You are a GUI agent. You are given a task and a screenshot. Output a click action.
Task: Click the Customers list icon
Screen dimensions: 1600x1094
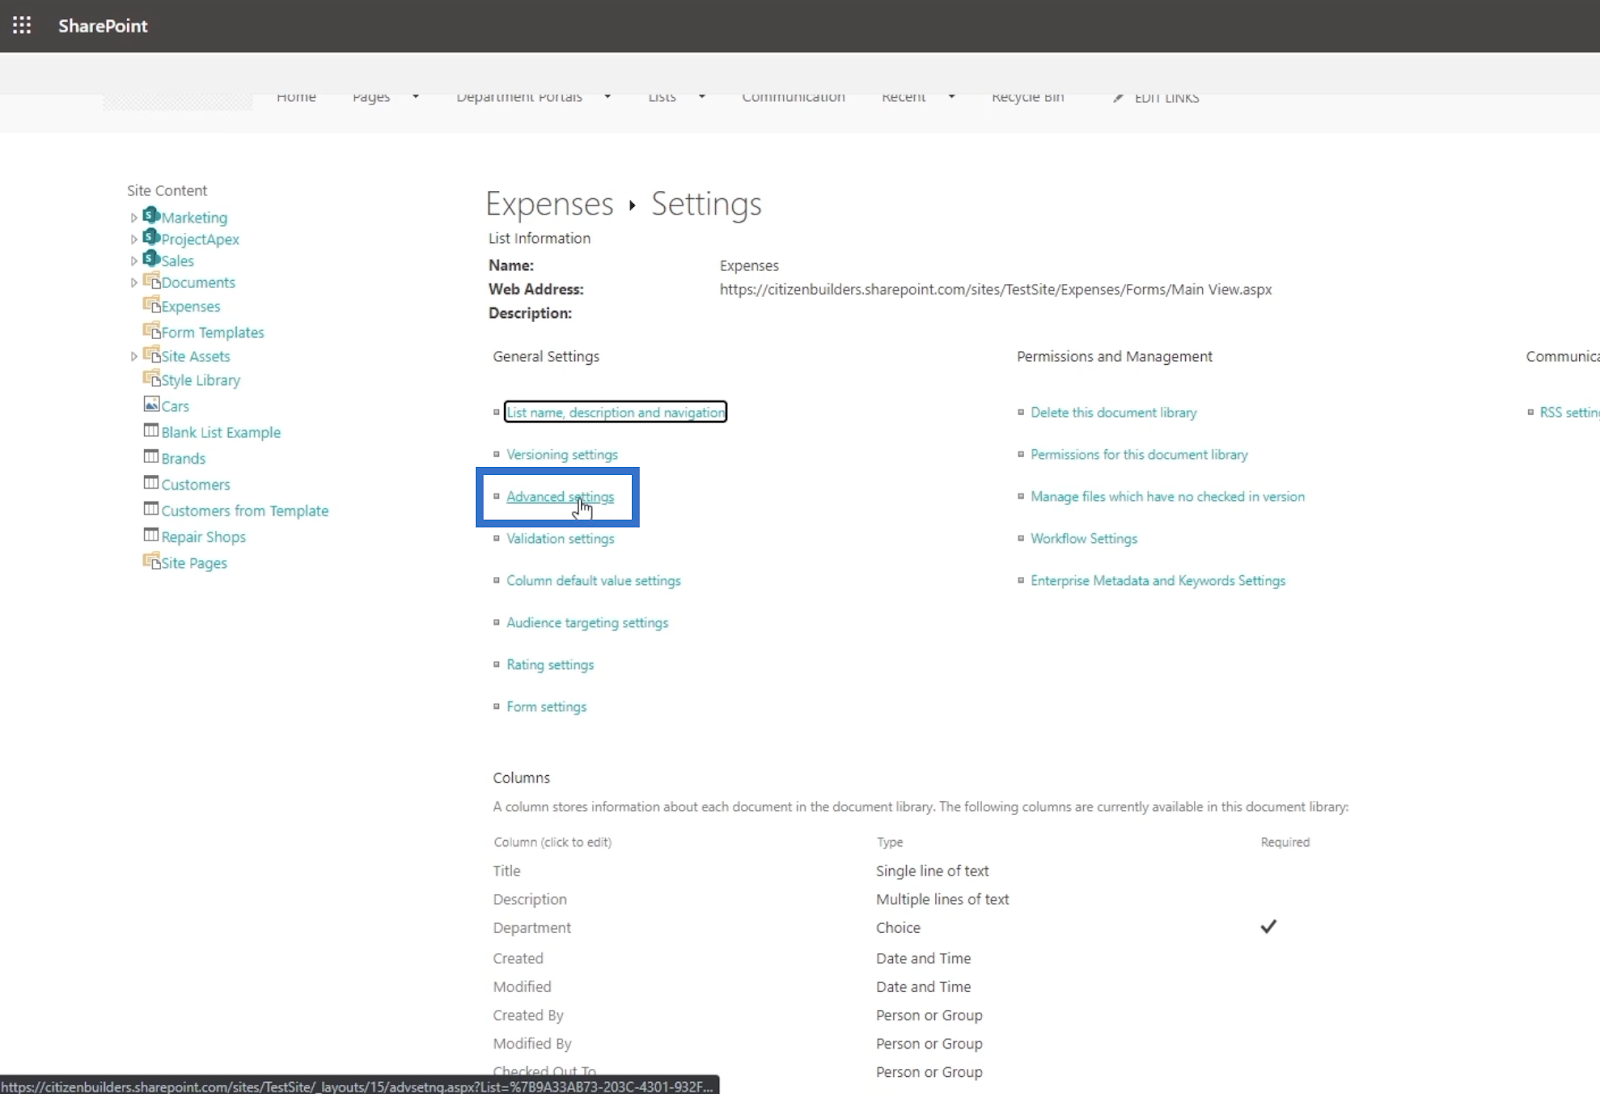coord(152,482)
